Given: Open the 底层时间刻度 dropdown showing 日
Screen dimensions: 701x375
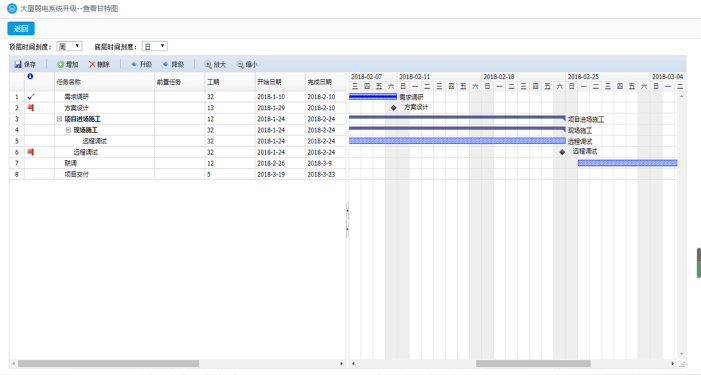Looking at the screenshot, I should 155,46.
